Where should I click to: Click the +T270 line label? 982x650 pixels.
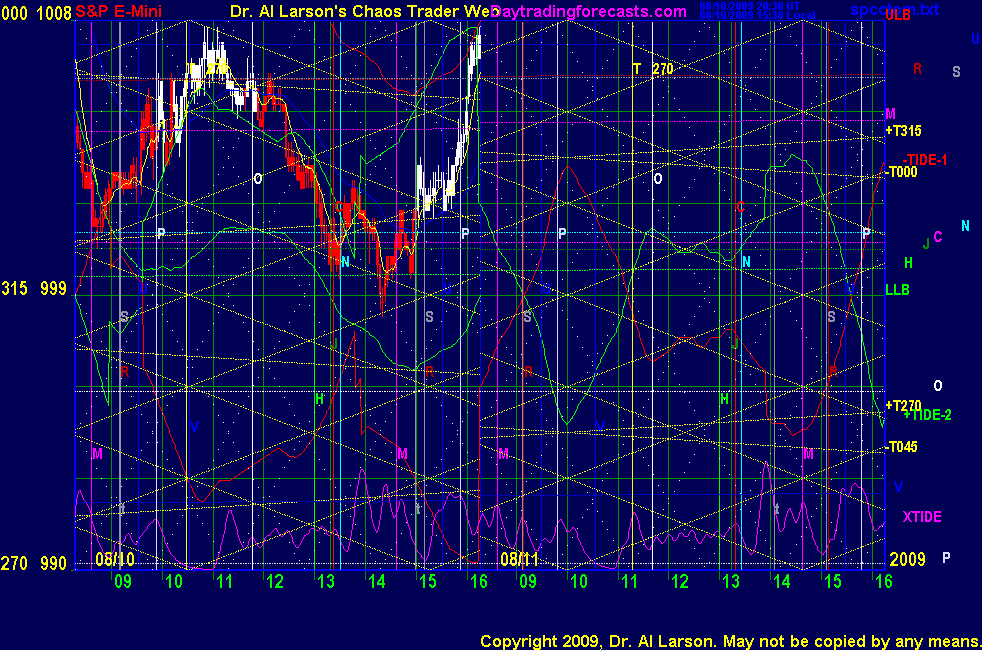pyautogui.click(x=903, y=404)
